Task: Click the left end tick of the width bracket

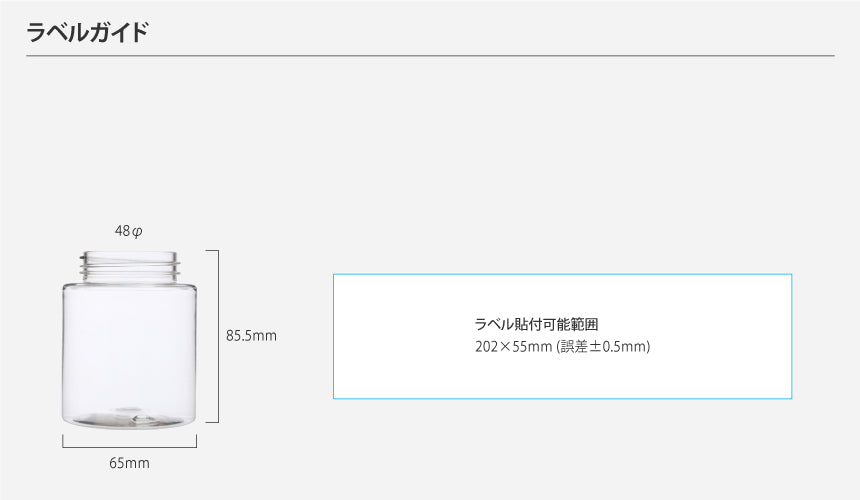Action: (x=63, y=440)
